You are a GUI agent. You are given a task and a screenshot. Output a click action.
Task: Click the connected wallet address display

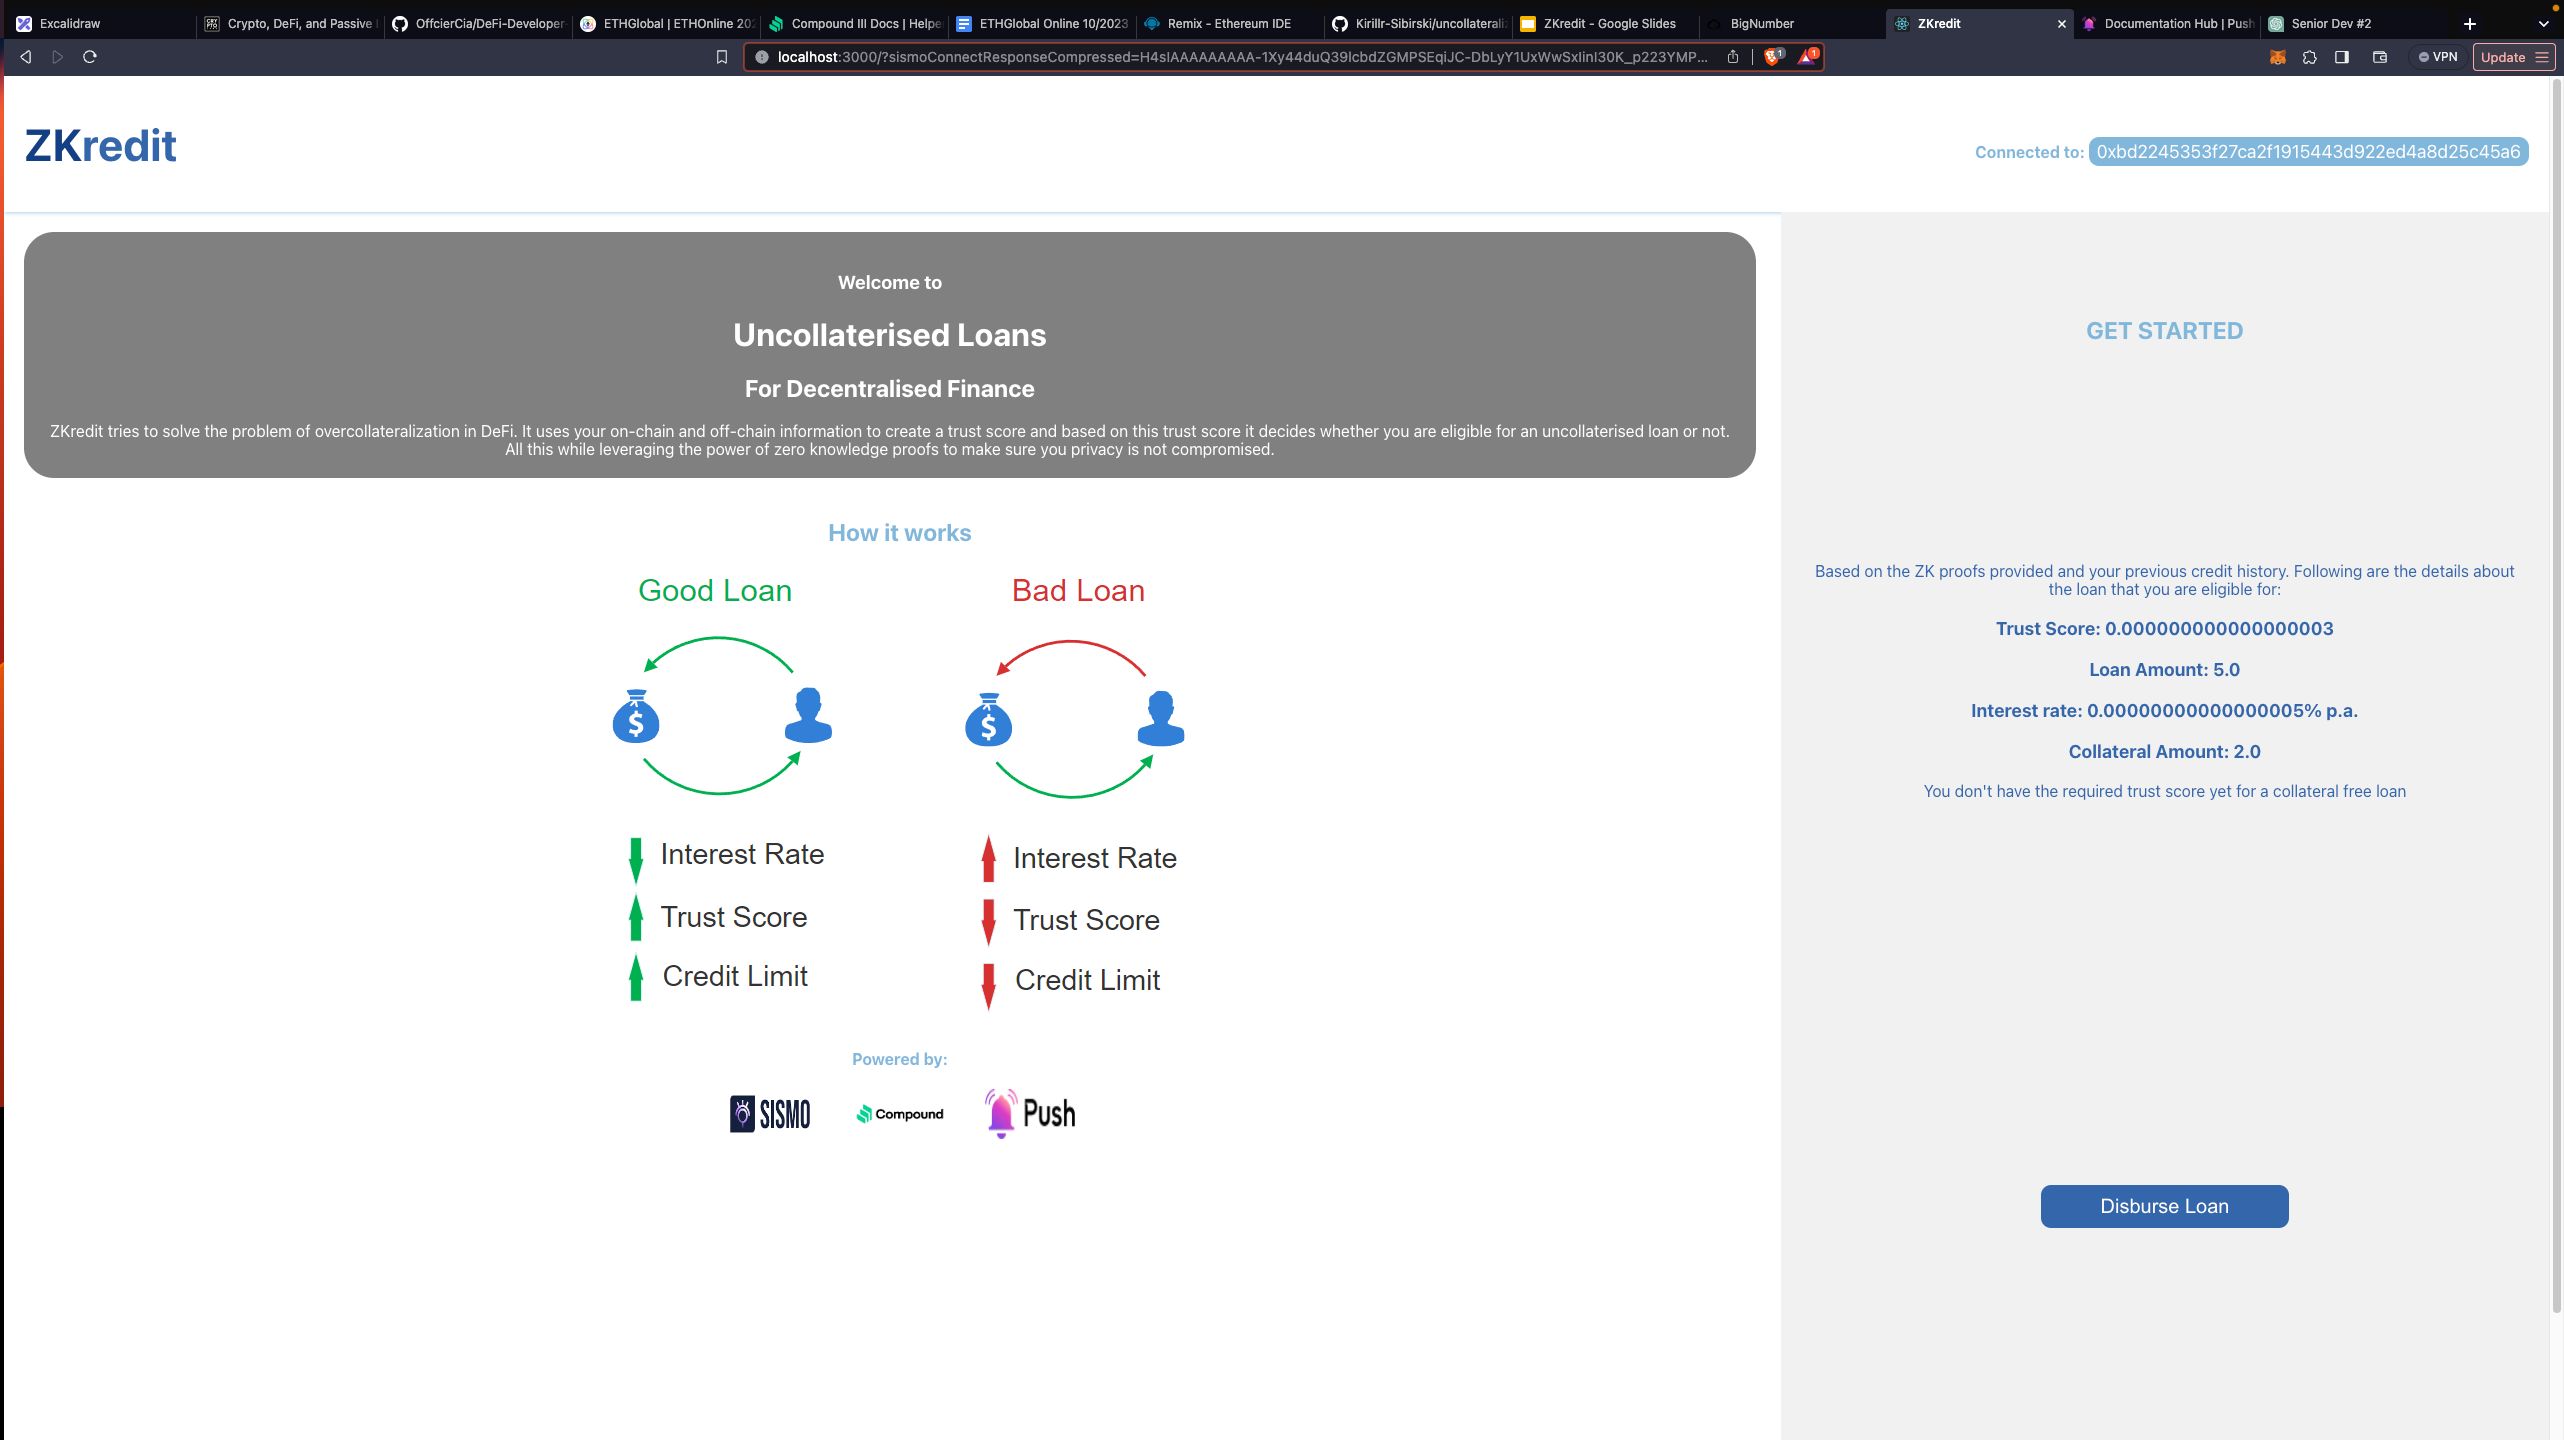click(x=2303, y=151)
